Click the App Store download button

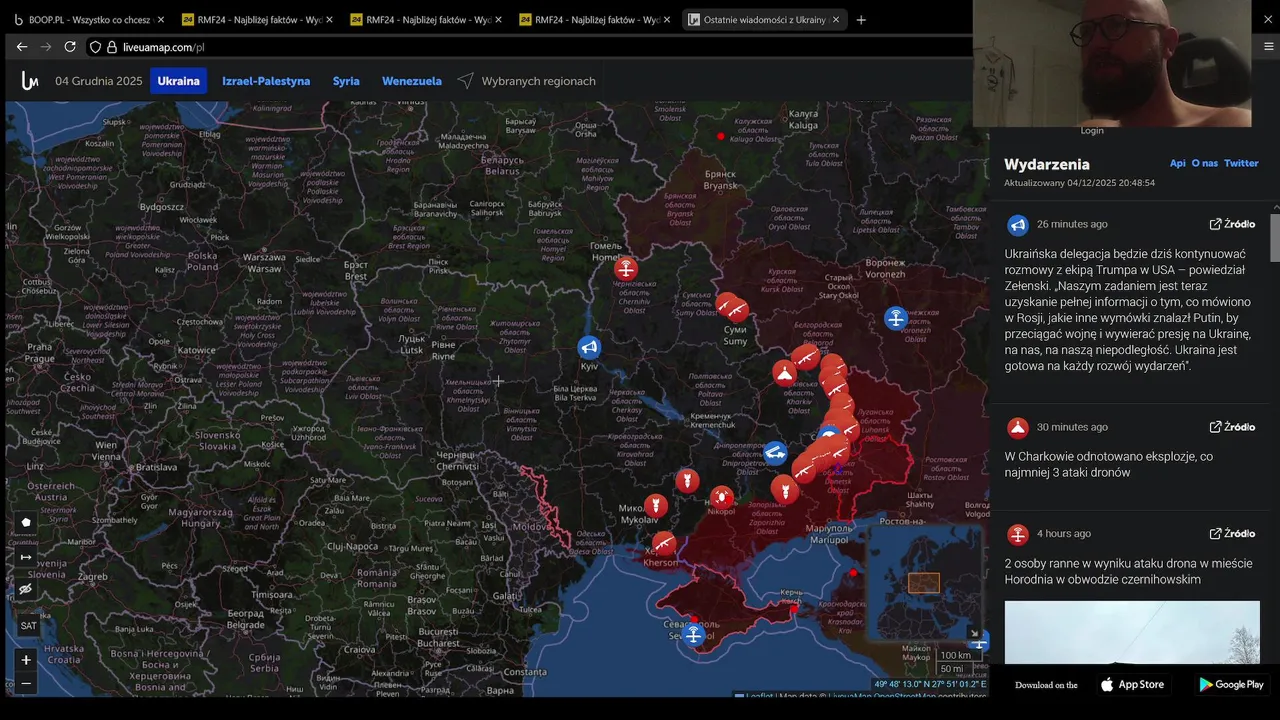pos(1132,685)
